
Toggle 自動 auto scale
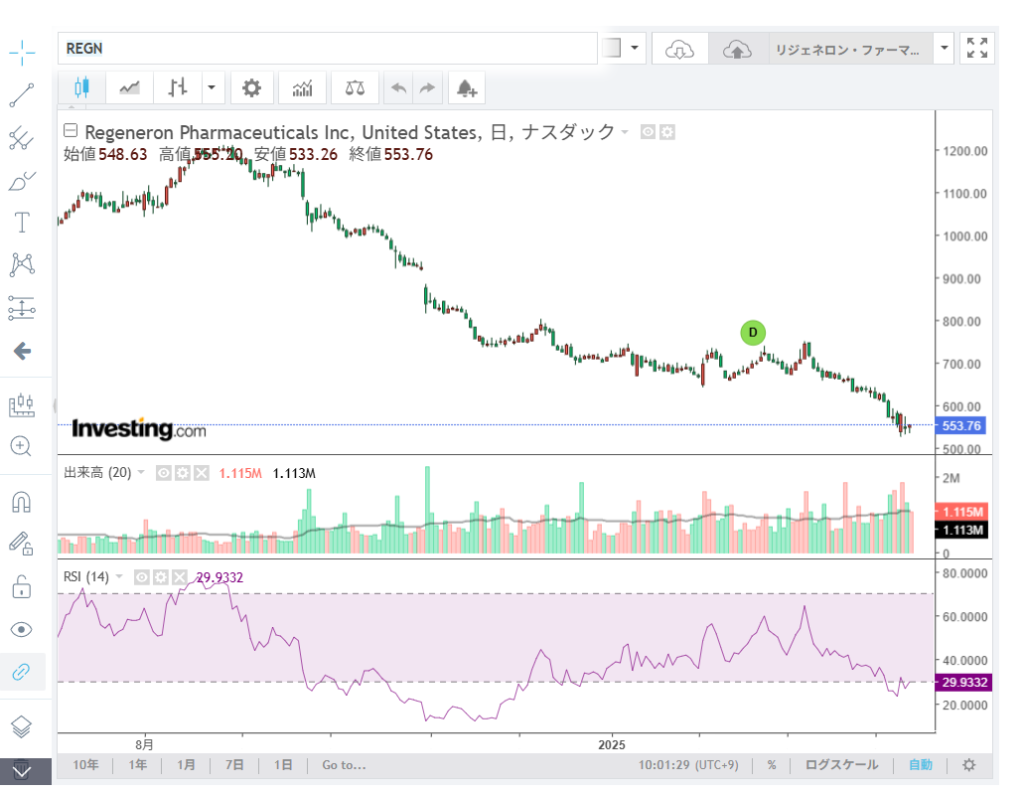pos(921,765)
